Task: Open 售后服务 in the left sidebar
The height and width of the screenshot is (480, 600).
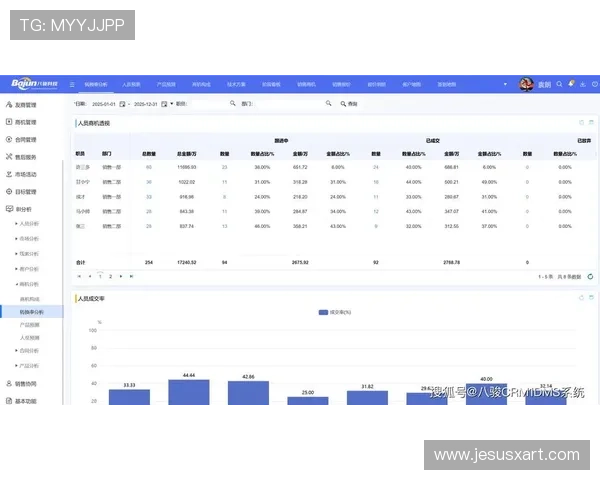Action: pyautogui.click(x=26, y=156)
